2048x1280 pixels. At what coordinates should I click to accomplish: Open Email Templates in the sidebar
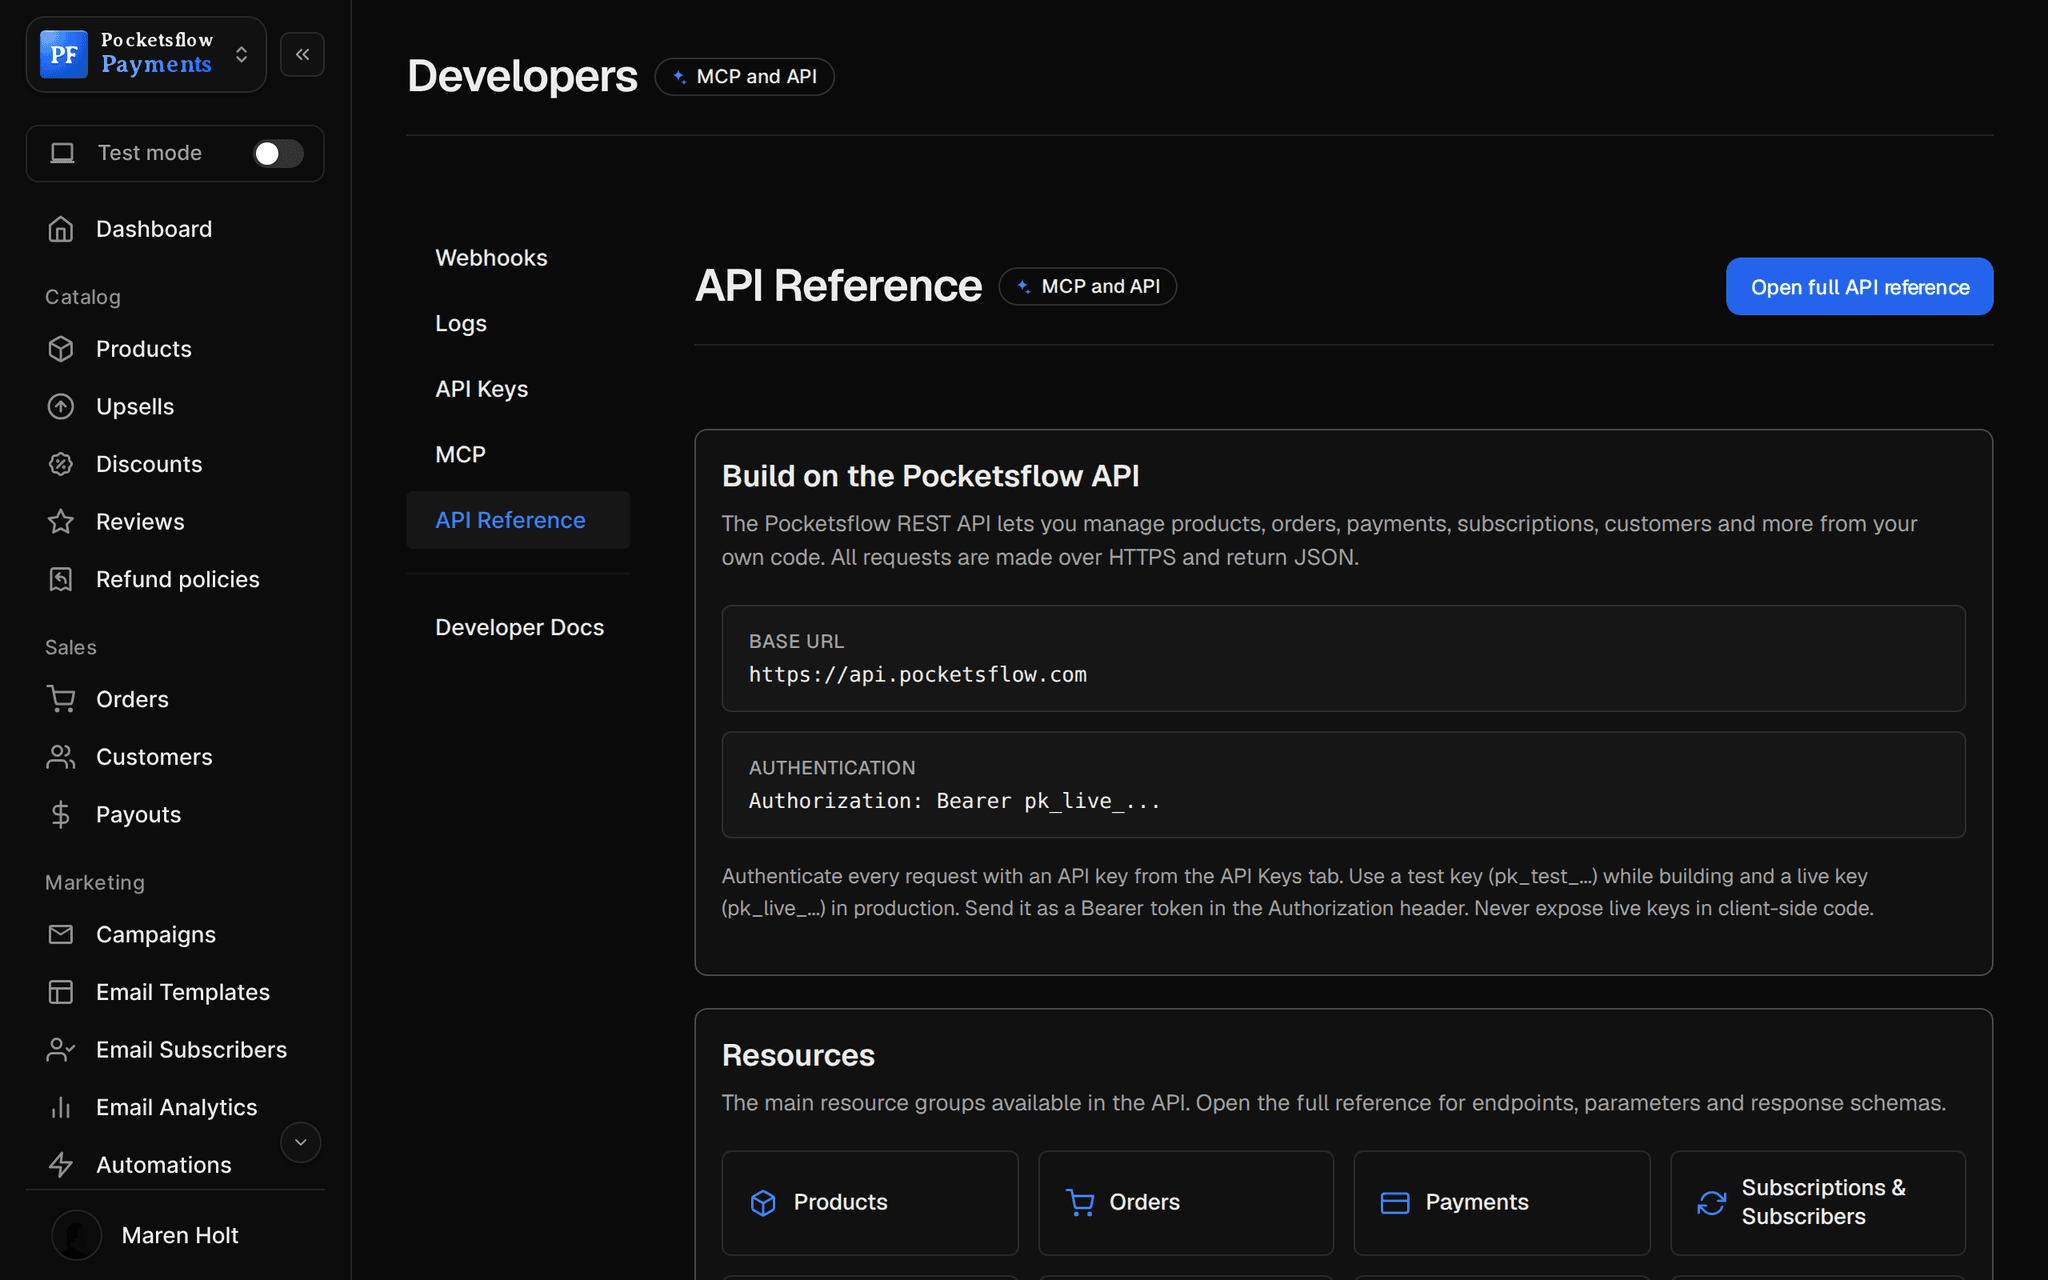click(x=174, y=992)
